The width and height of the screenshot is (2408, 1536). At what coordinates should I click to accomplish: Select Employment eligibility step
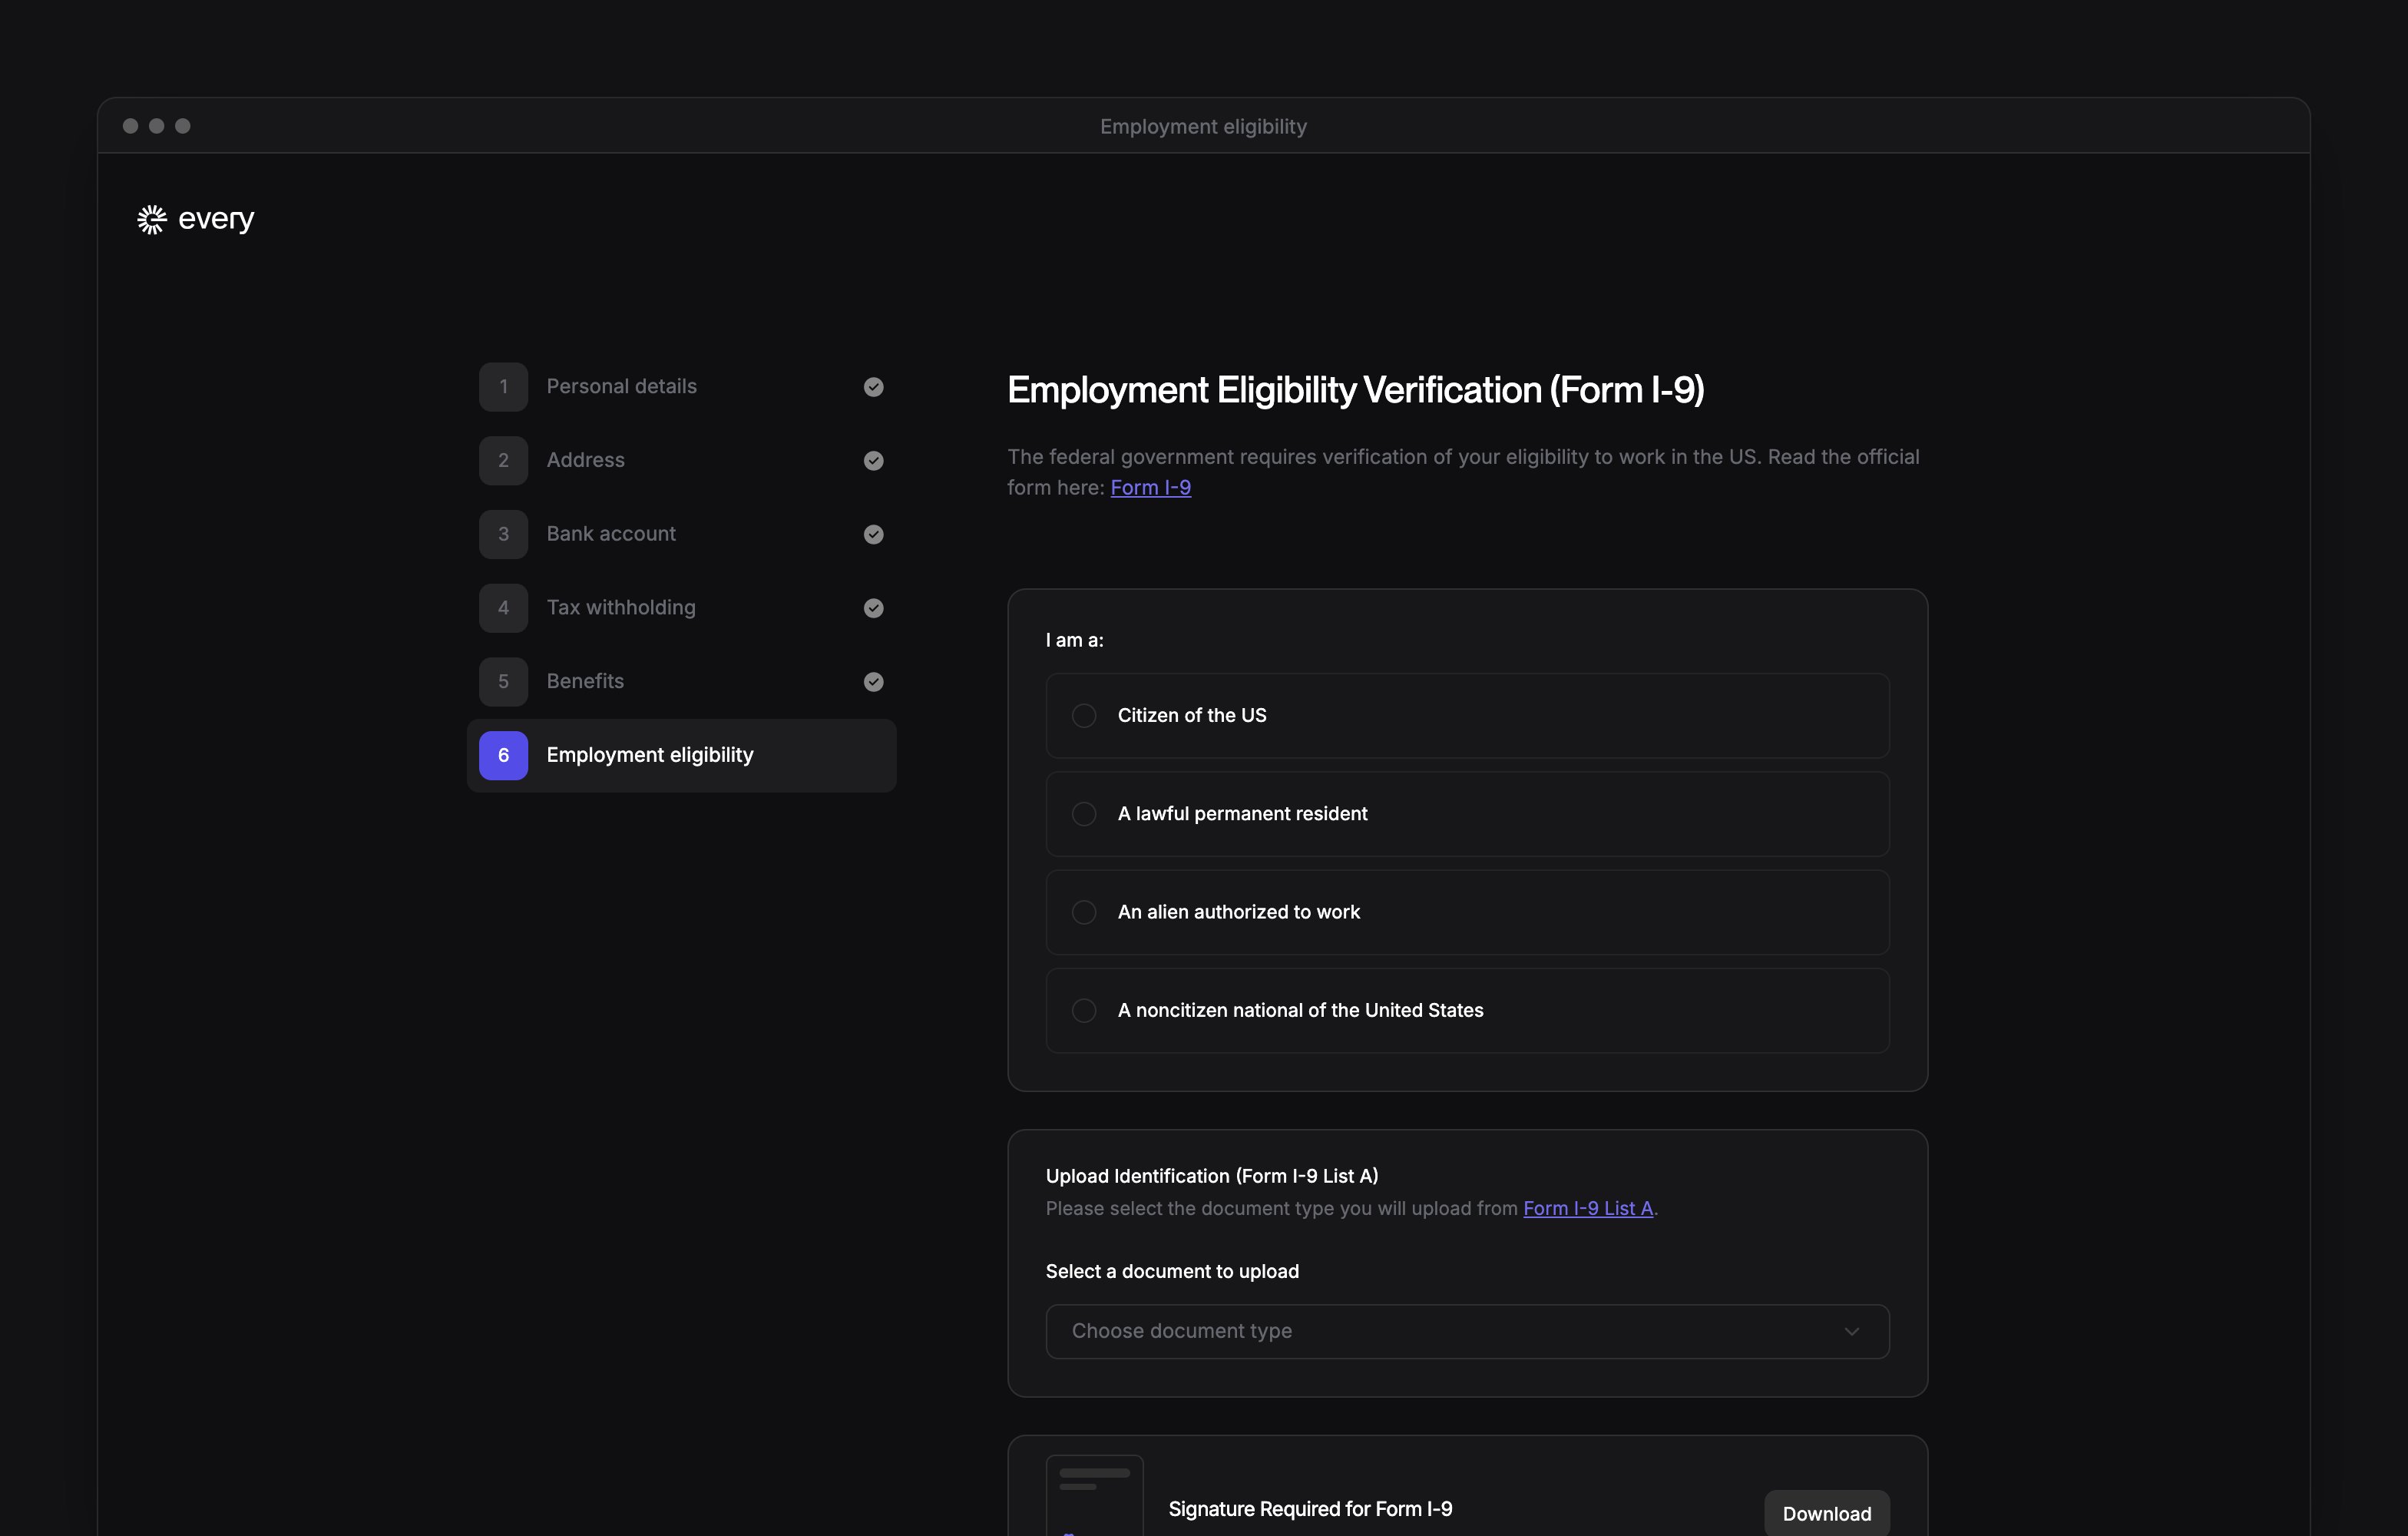pos(681,755)
